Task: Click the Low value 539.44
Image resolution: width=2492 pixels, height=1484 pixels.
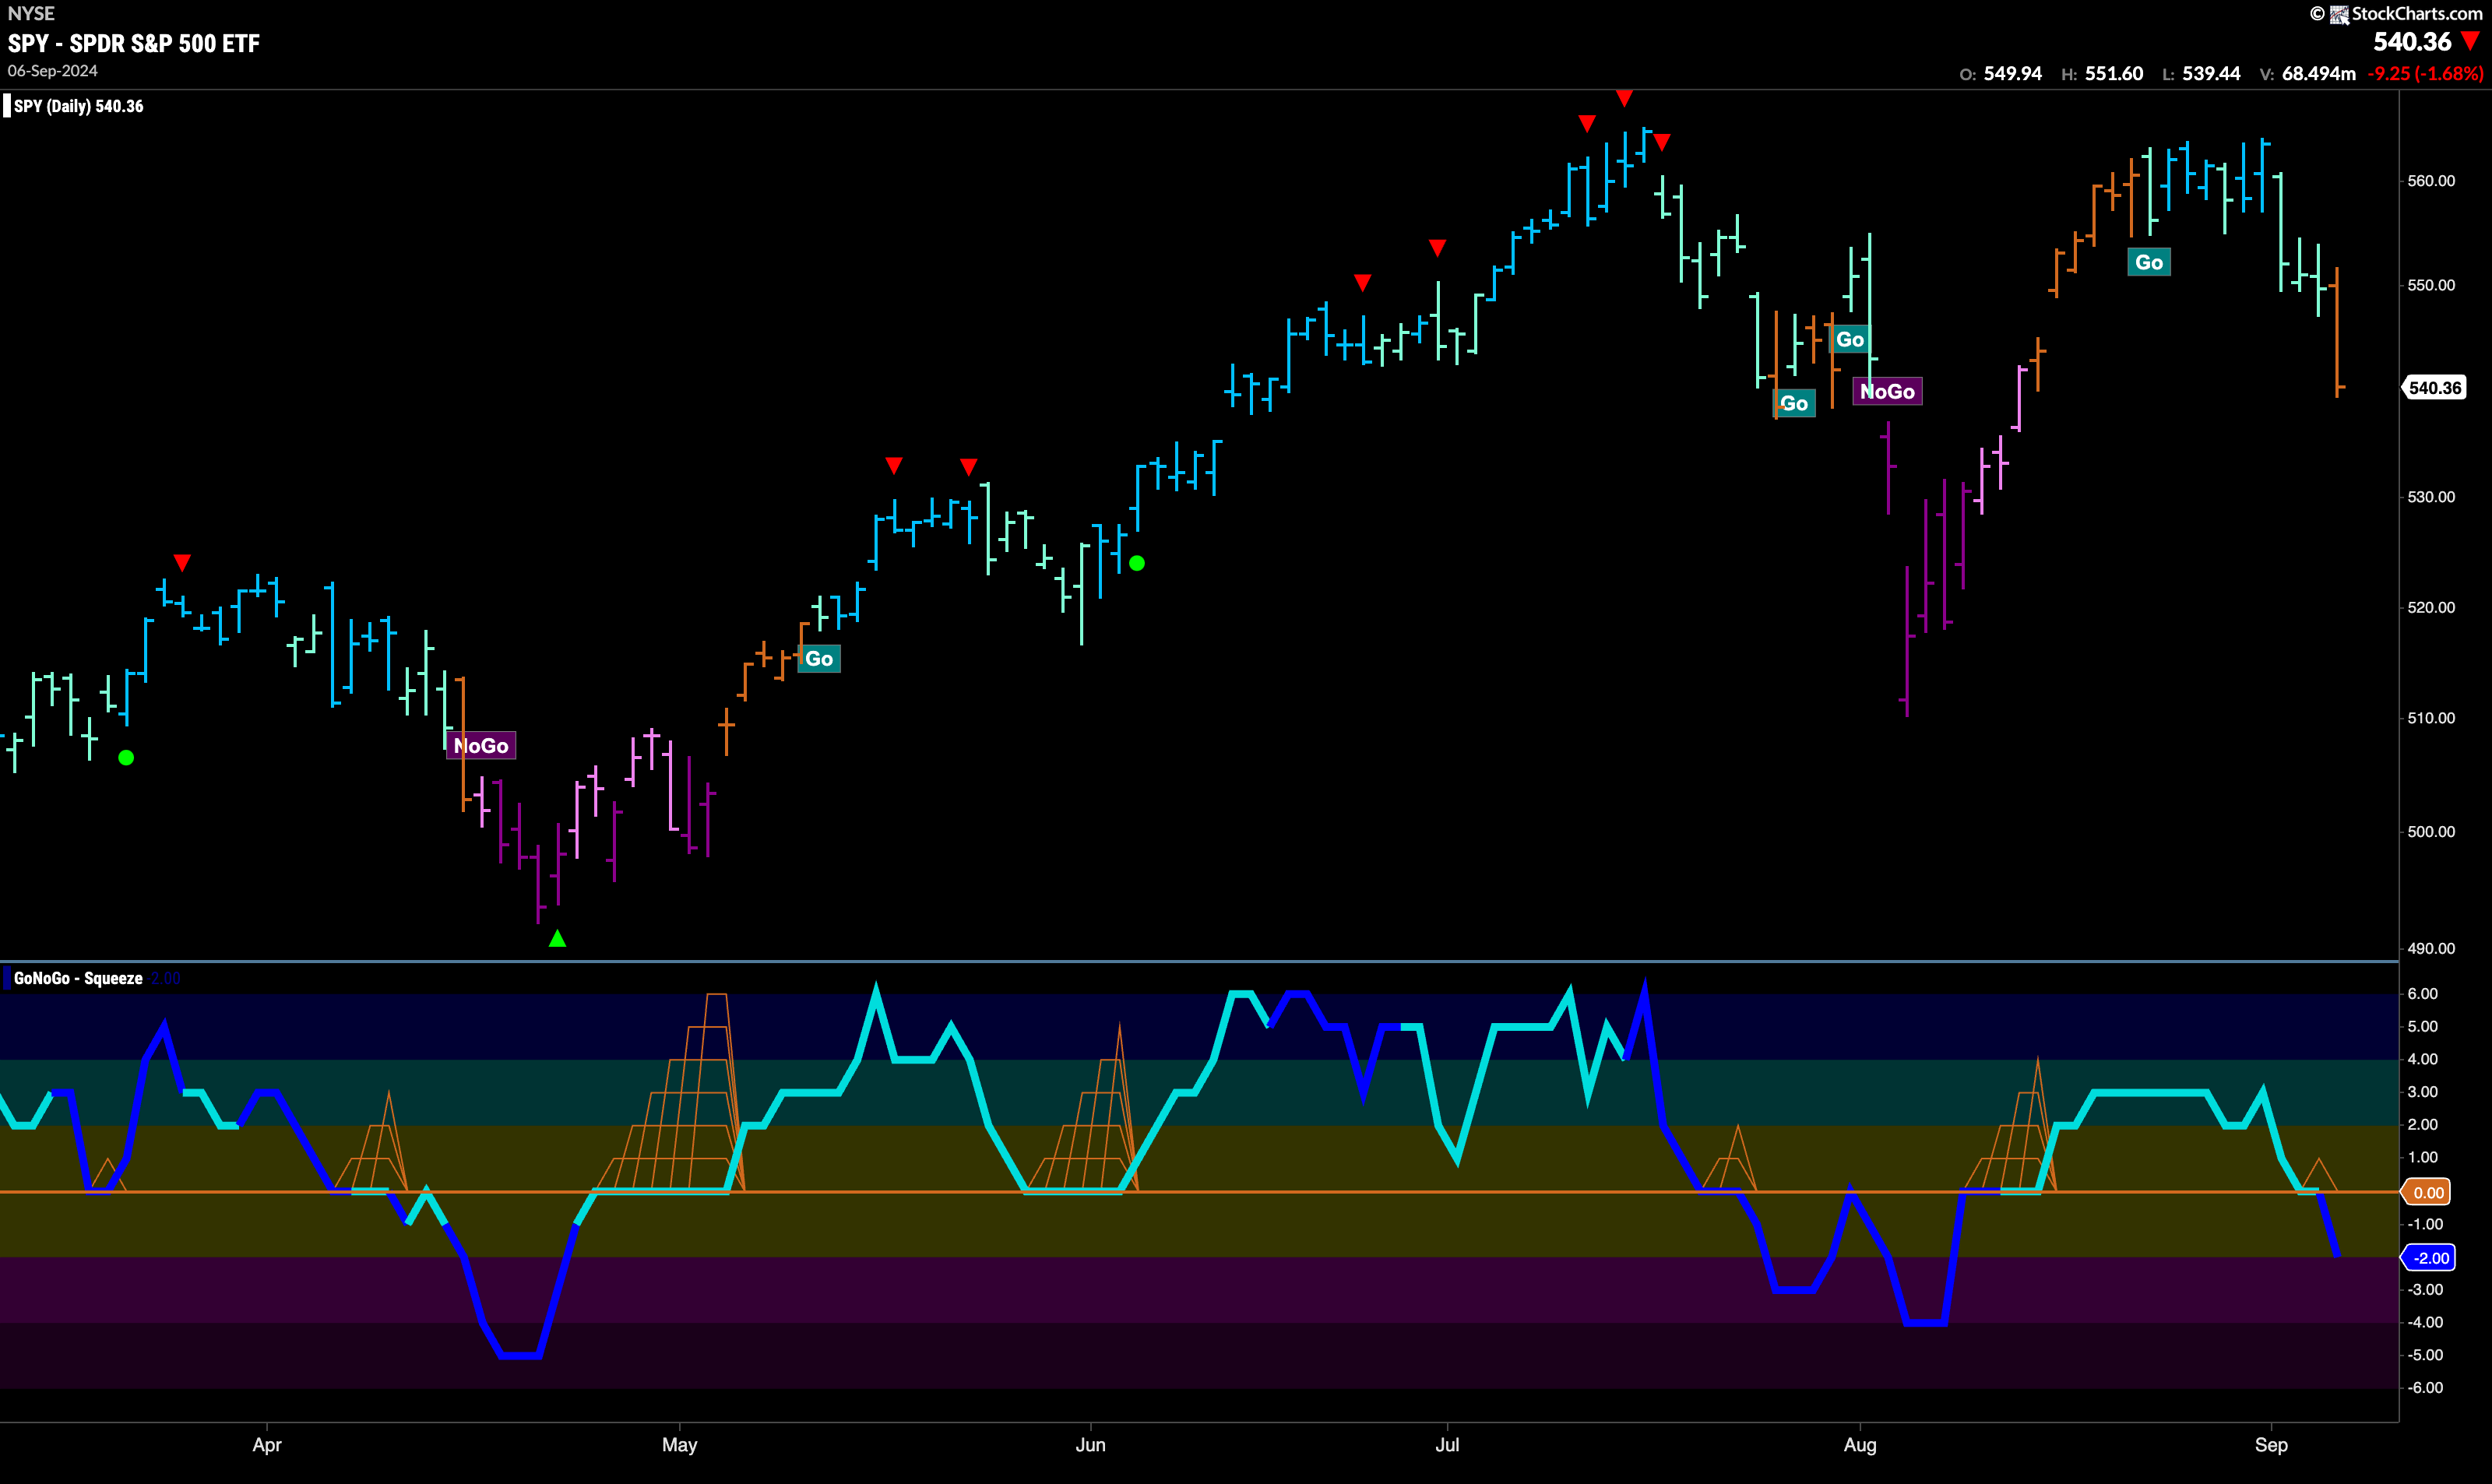Action: coord(2211,73)
